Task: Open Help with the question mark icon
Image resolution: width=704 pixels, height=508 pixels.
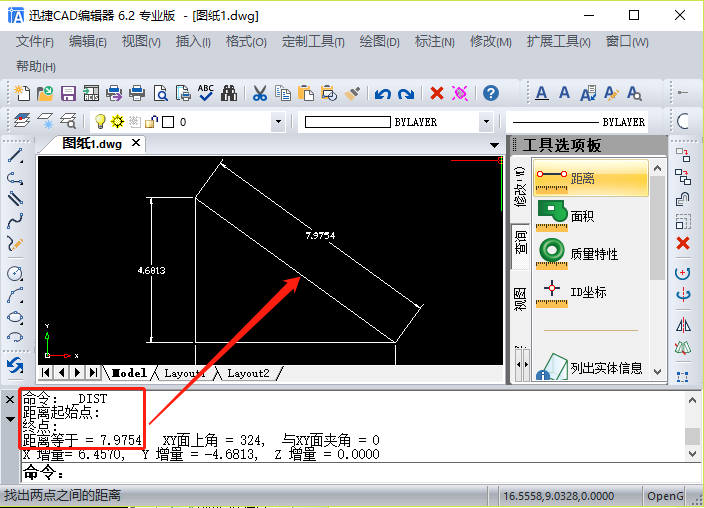Action: click(x=491, y=93)
